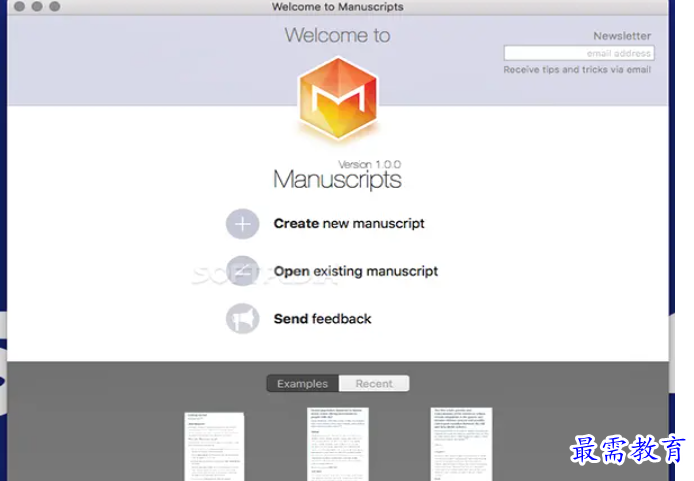
Task: Zoom the window using the third title bar button
Action: tap(55, 6)
